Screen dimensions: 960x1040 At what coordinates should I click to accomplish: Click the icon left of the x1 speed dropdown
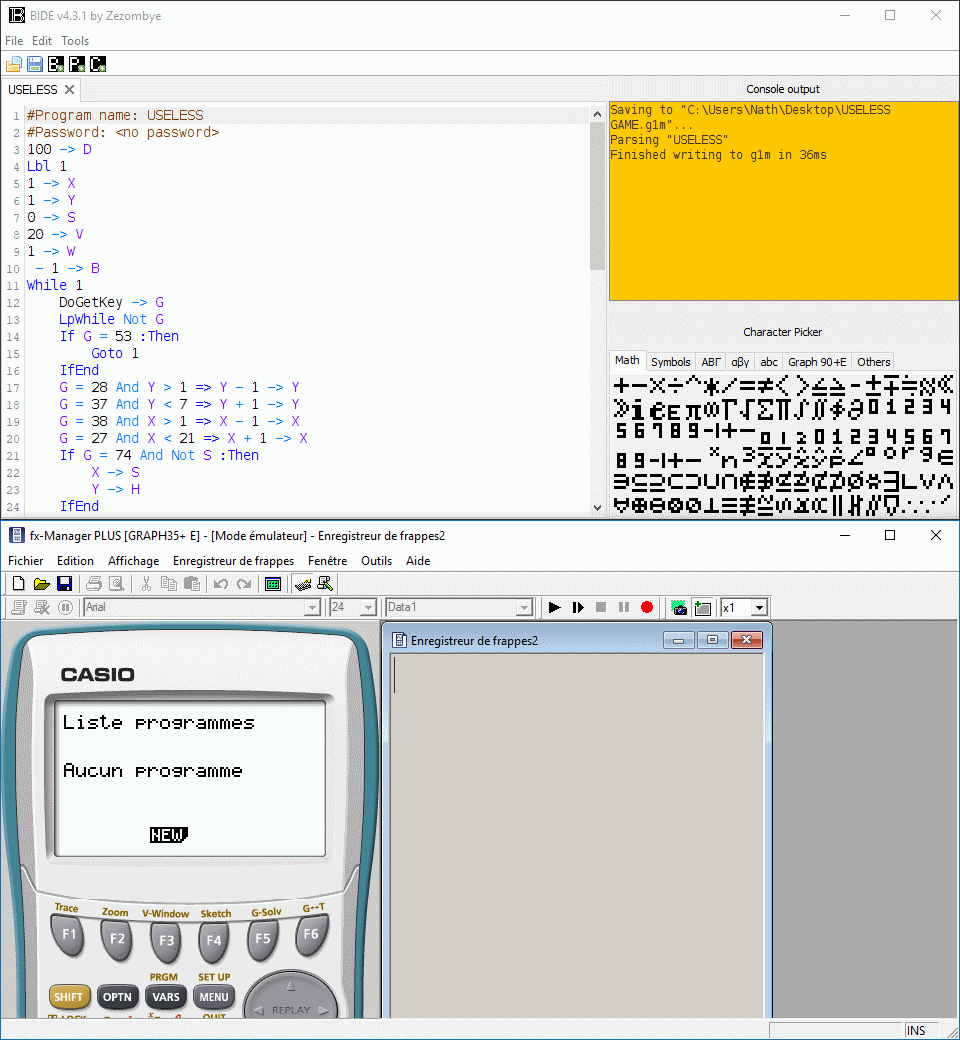point(702,607)
